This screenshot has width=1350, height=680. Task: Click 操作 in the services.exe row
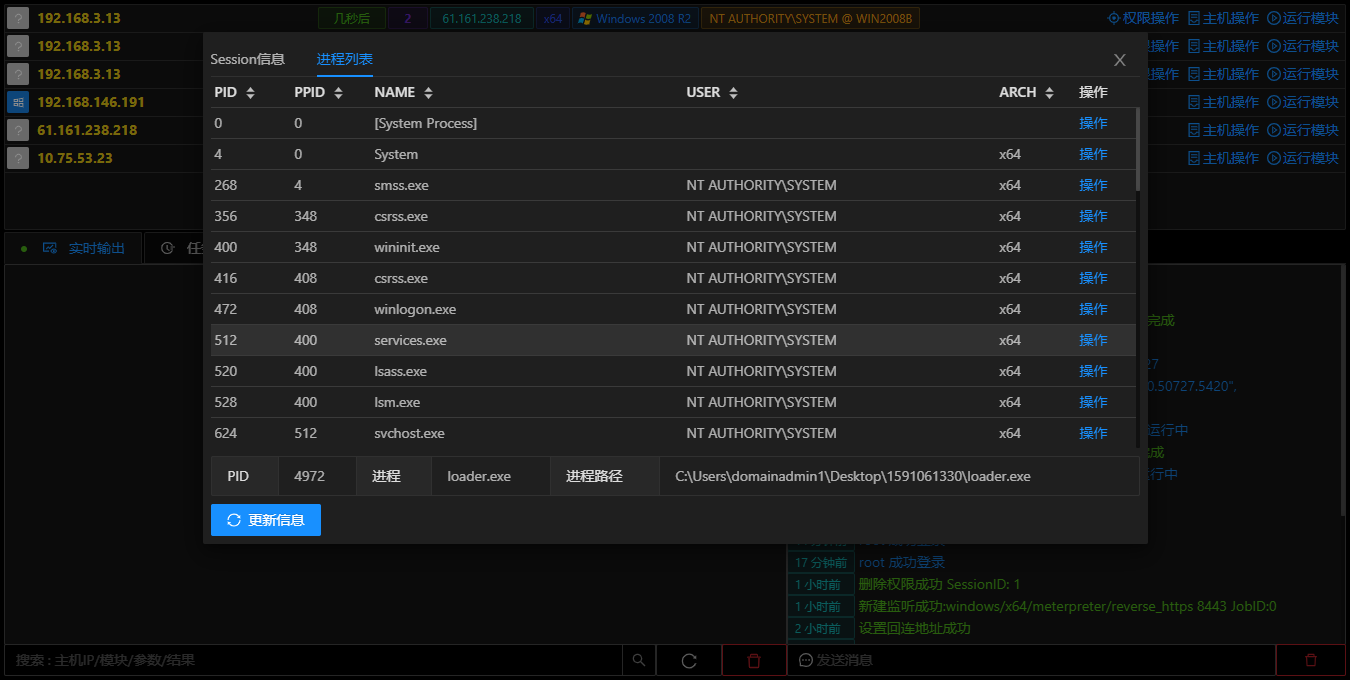pos(1093,340)
